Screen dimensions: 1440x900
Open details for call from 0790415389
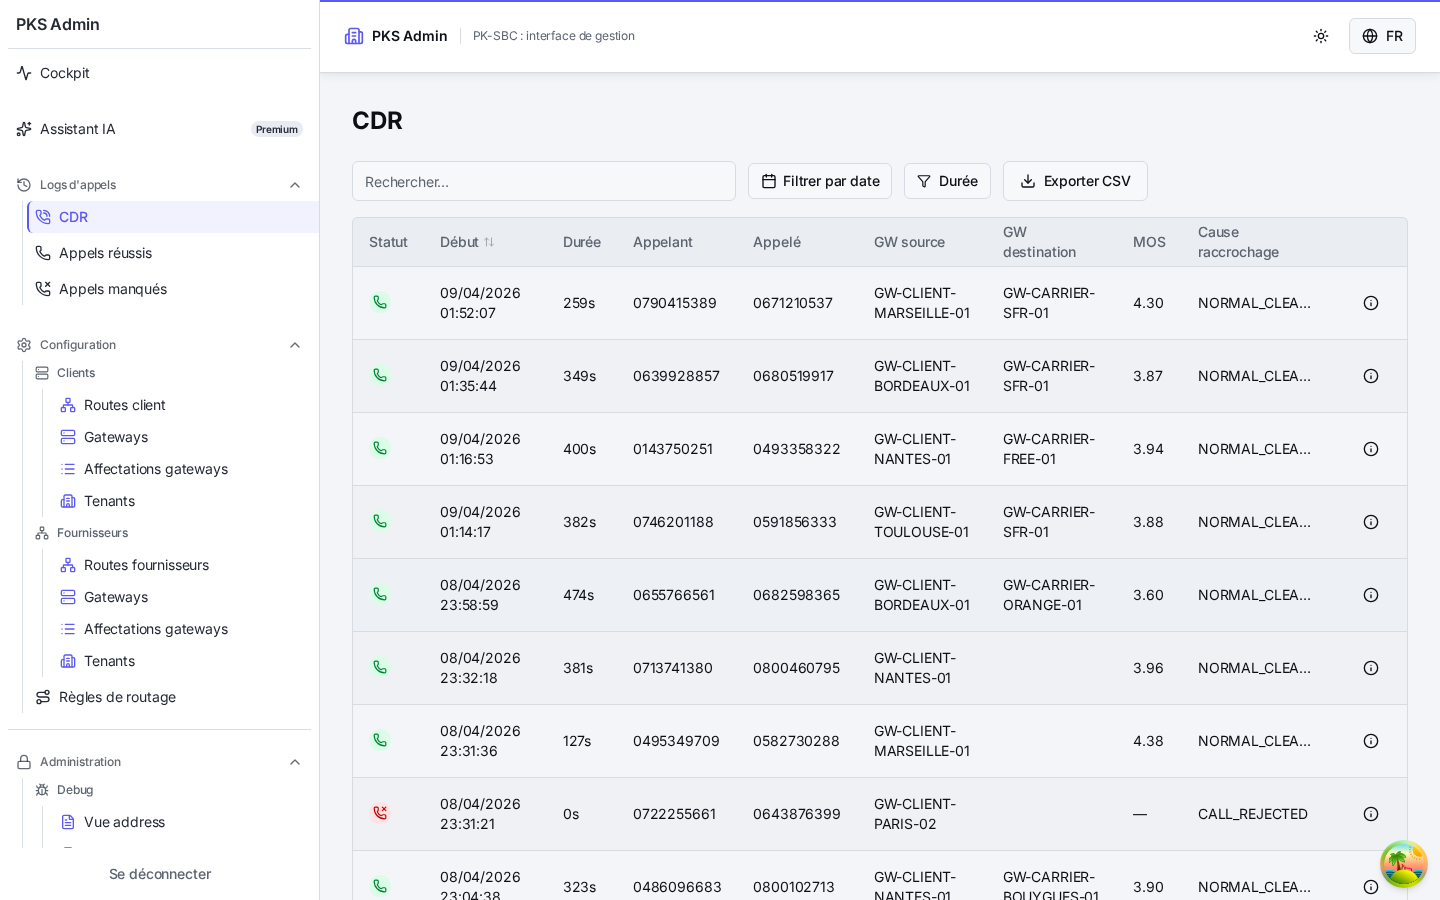[1371, 303]
